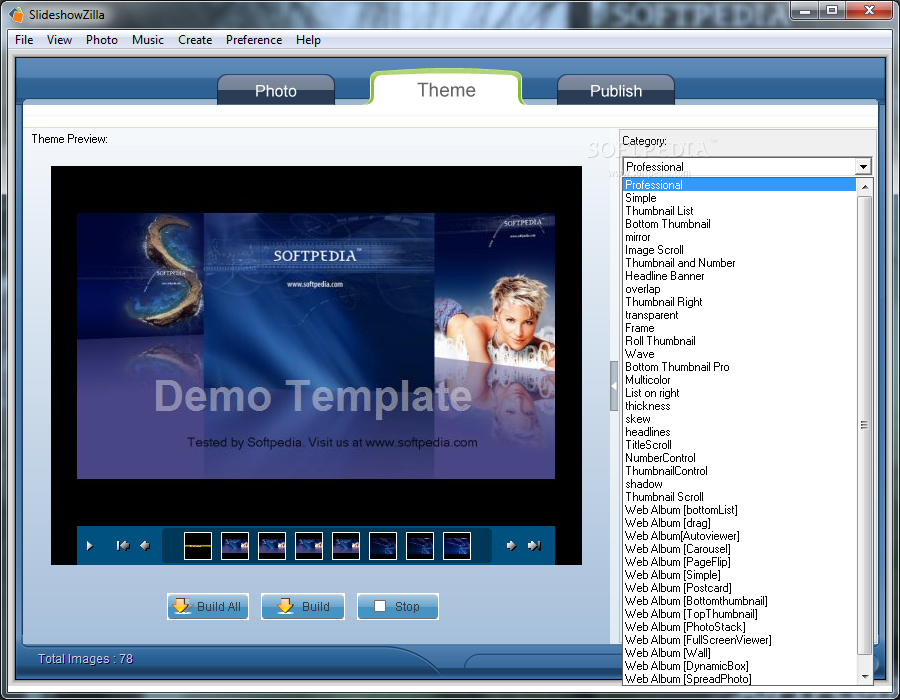Click the play icon in preview controls
Screen dimensions: 900x700
(90, 546)
